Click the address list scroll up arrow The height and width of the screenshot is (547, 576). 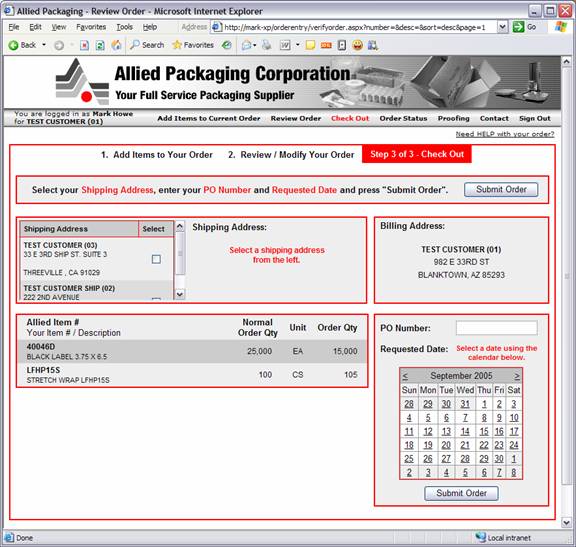point(180,226)
